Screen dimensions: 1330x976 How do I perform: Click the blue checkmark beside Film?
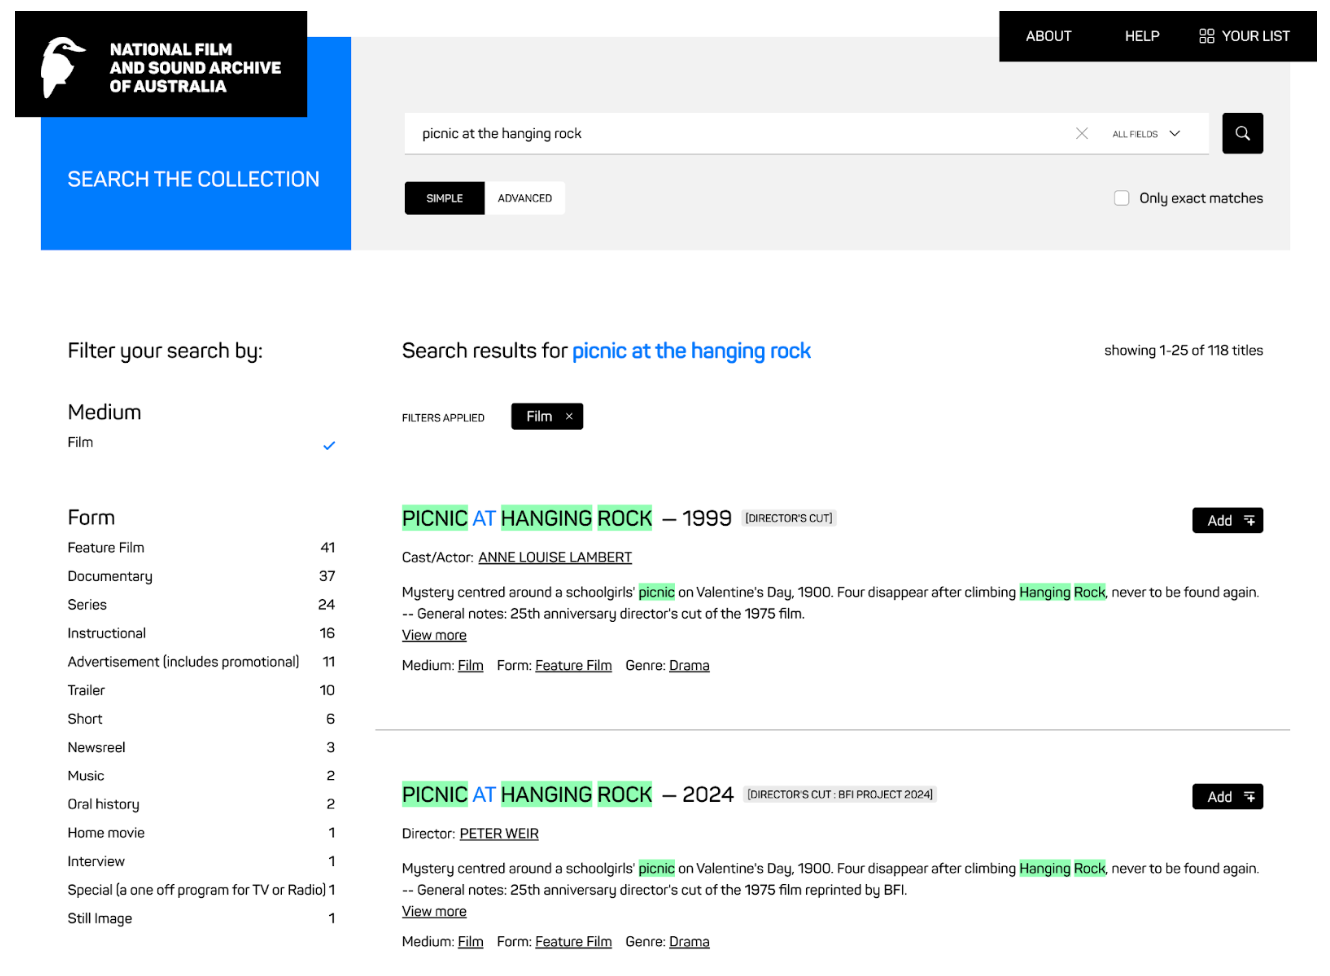[329, 445]
